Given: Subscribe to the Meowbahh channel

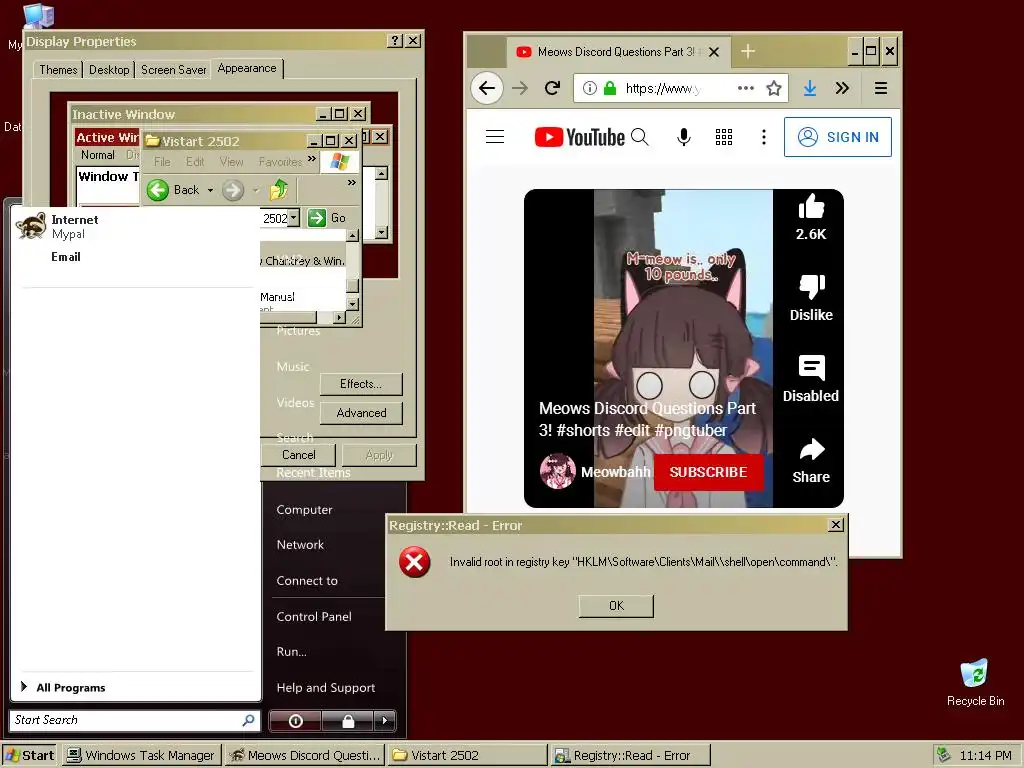Looking at the screenshot, I should tap(708, 472).
